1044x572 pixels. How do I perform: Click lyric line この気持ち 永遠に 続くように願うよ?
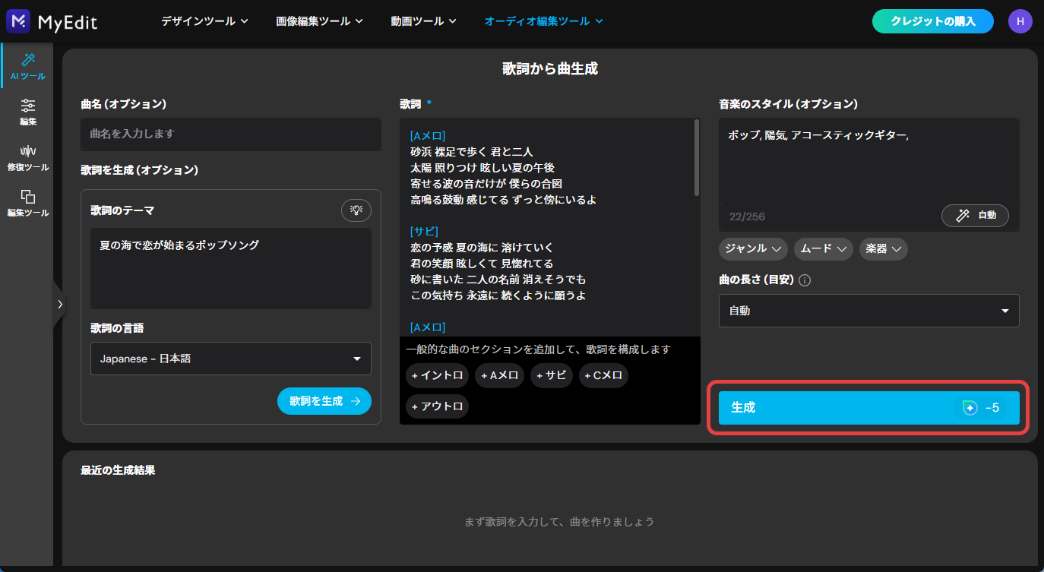tap(498, 296)
